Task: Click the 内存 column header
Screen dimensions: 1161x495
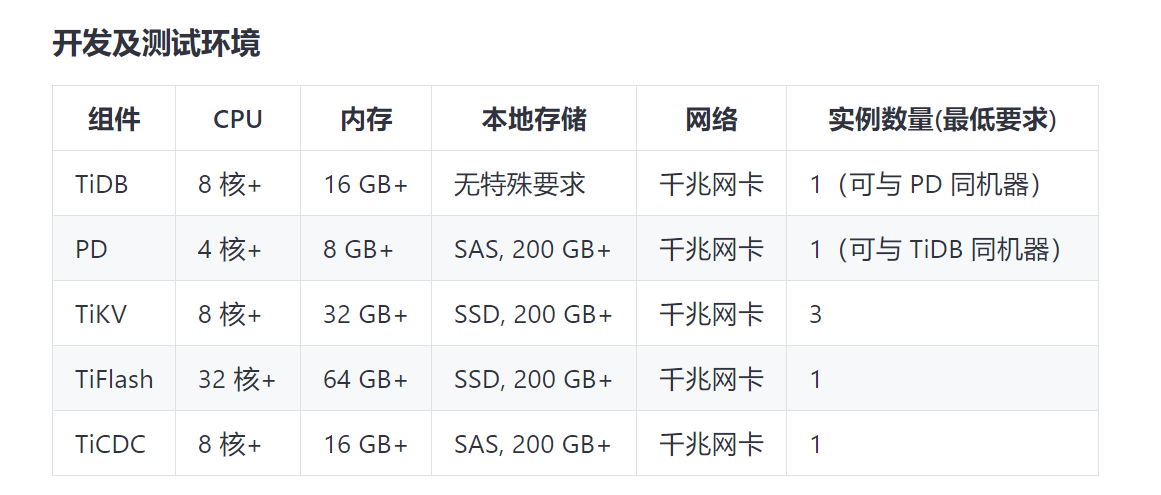Action: [366, 120]
